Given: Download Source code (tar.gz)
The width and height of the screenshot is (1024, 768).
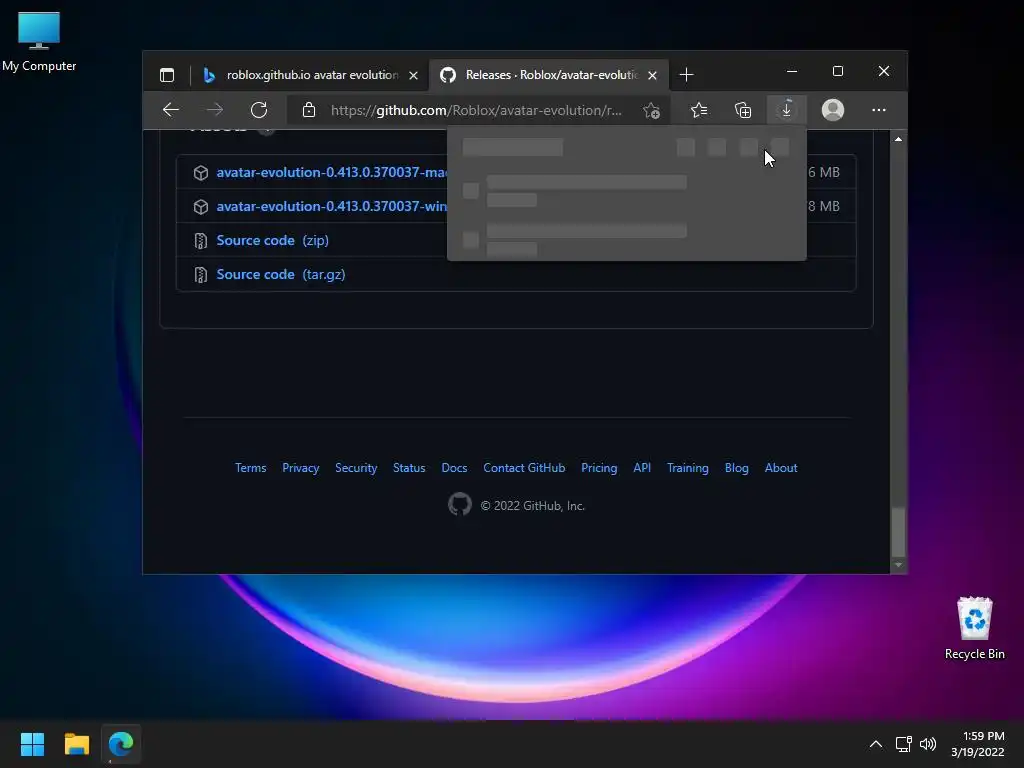Looking at the screenshot, I should tap(281, 274).
